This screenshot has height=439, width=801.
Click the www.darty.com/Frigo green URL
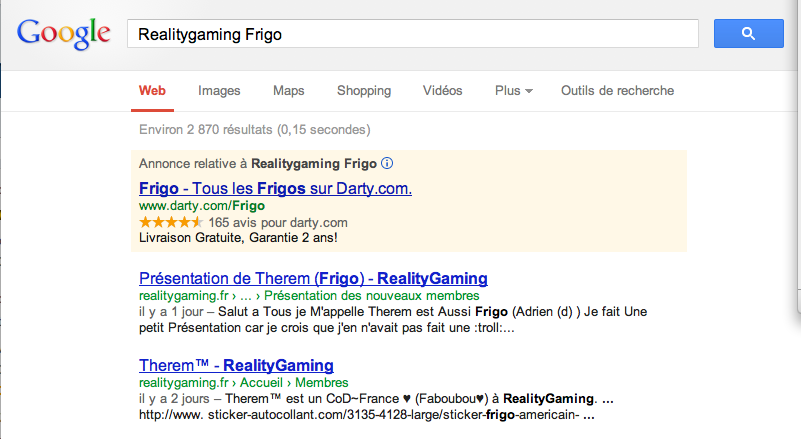pyautogui.click(x=202, y=206)
